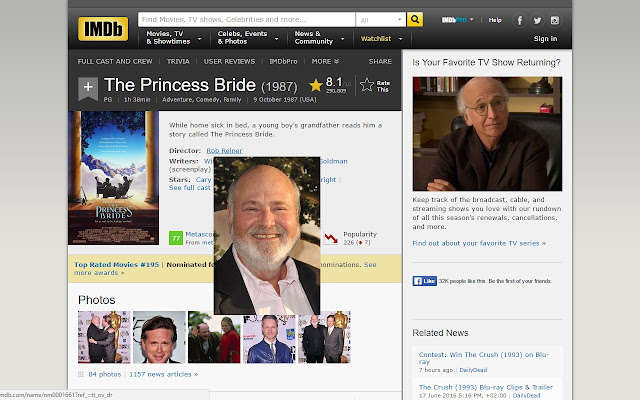Open IMDb Twitter page icon
640x400 pixels.
[x=537, y=20]
